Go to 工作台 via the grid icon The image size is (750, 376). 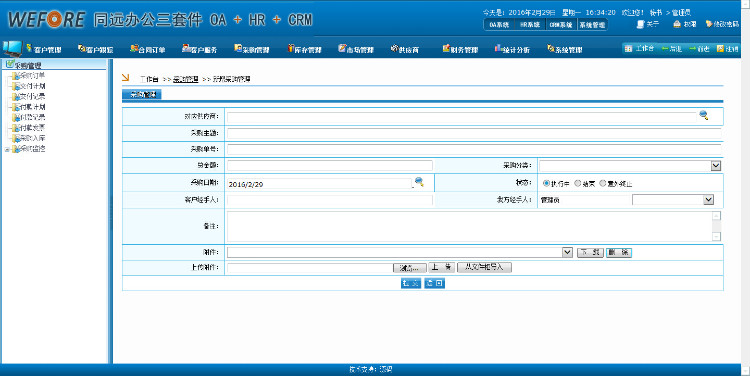(x=629, y=49)
